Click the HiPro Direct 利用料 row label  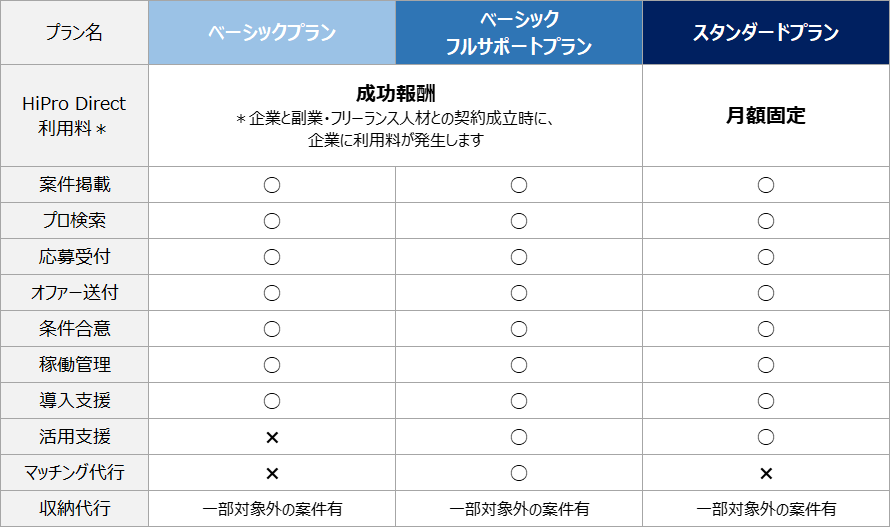[x=75, y=116]
